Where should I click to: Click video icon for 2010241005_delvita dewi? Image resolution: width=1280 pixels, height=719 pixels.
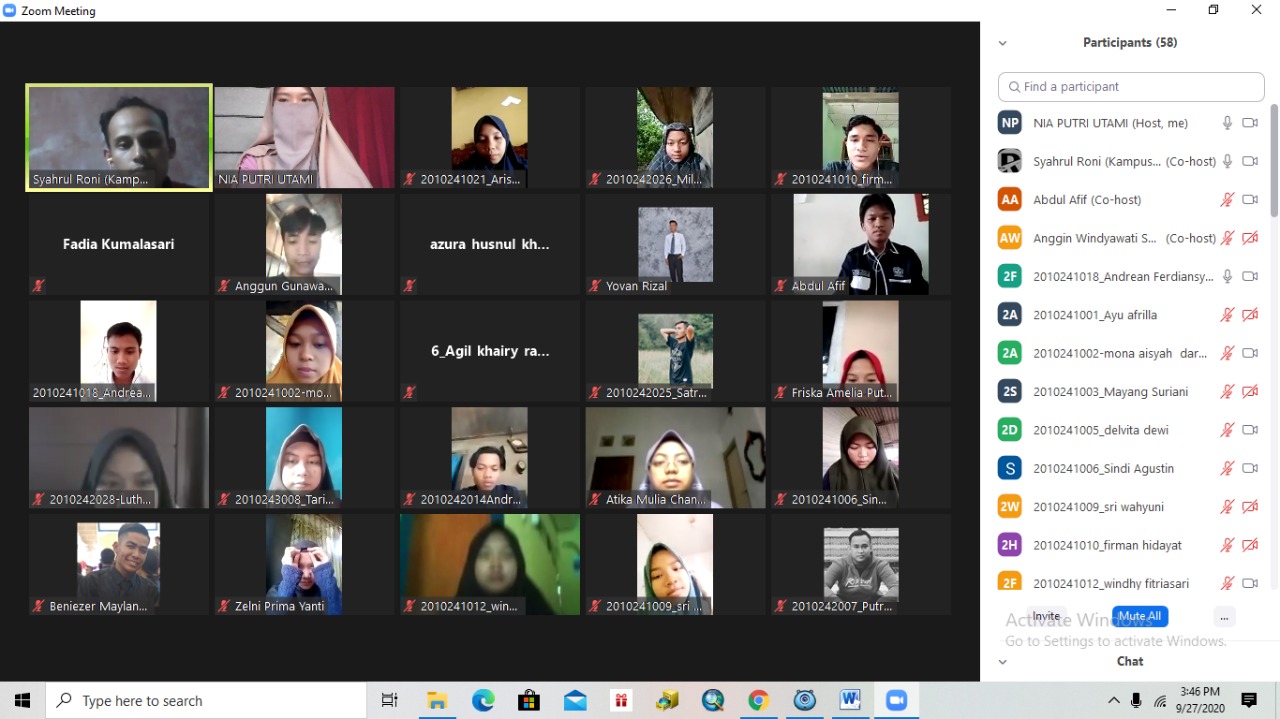1249,430
